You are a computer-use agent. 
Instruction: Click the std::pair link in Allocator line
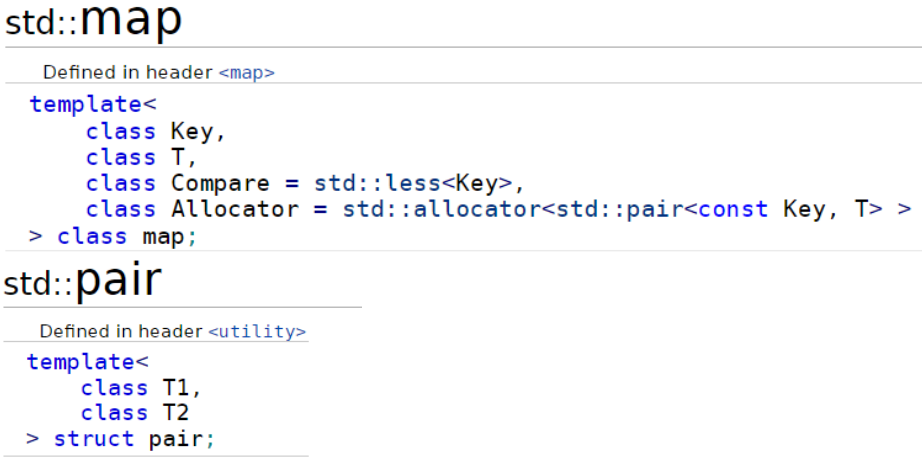tap(620, 209)
